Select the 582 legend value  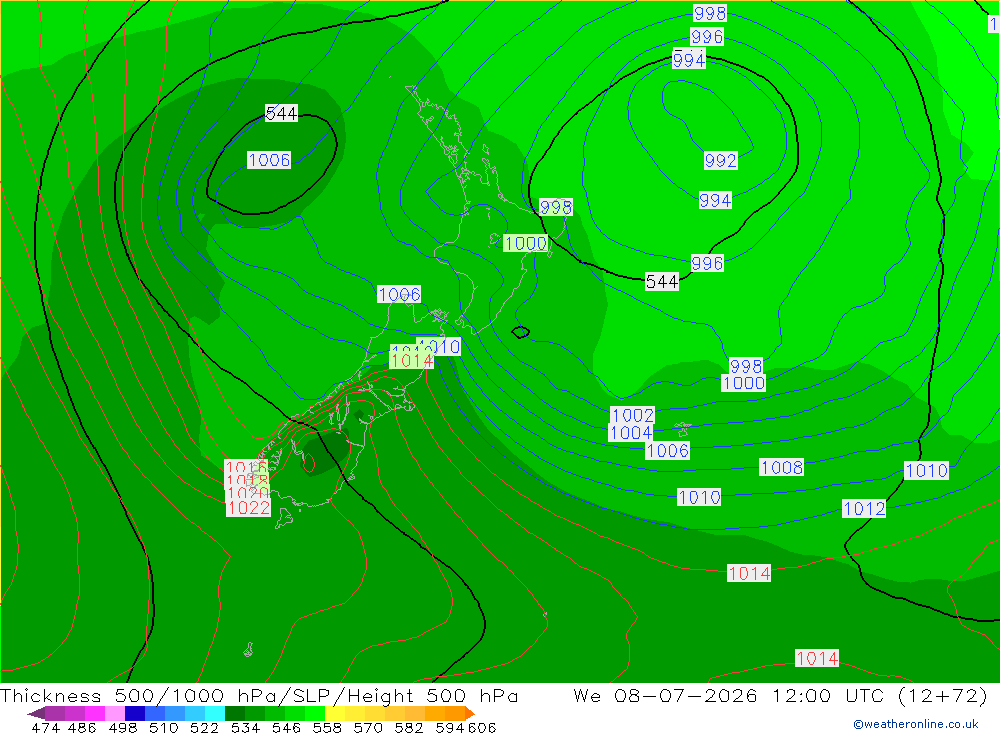pyautogui.click(x=409, y=727)
